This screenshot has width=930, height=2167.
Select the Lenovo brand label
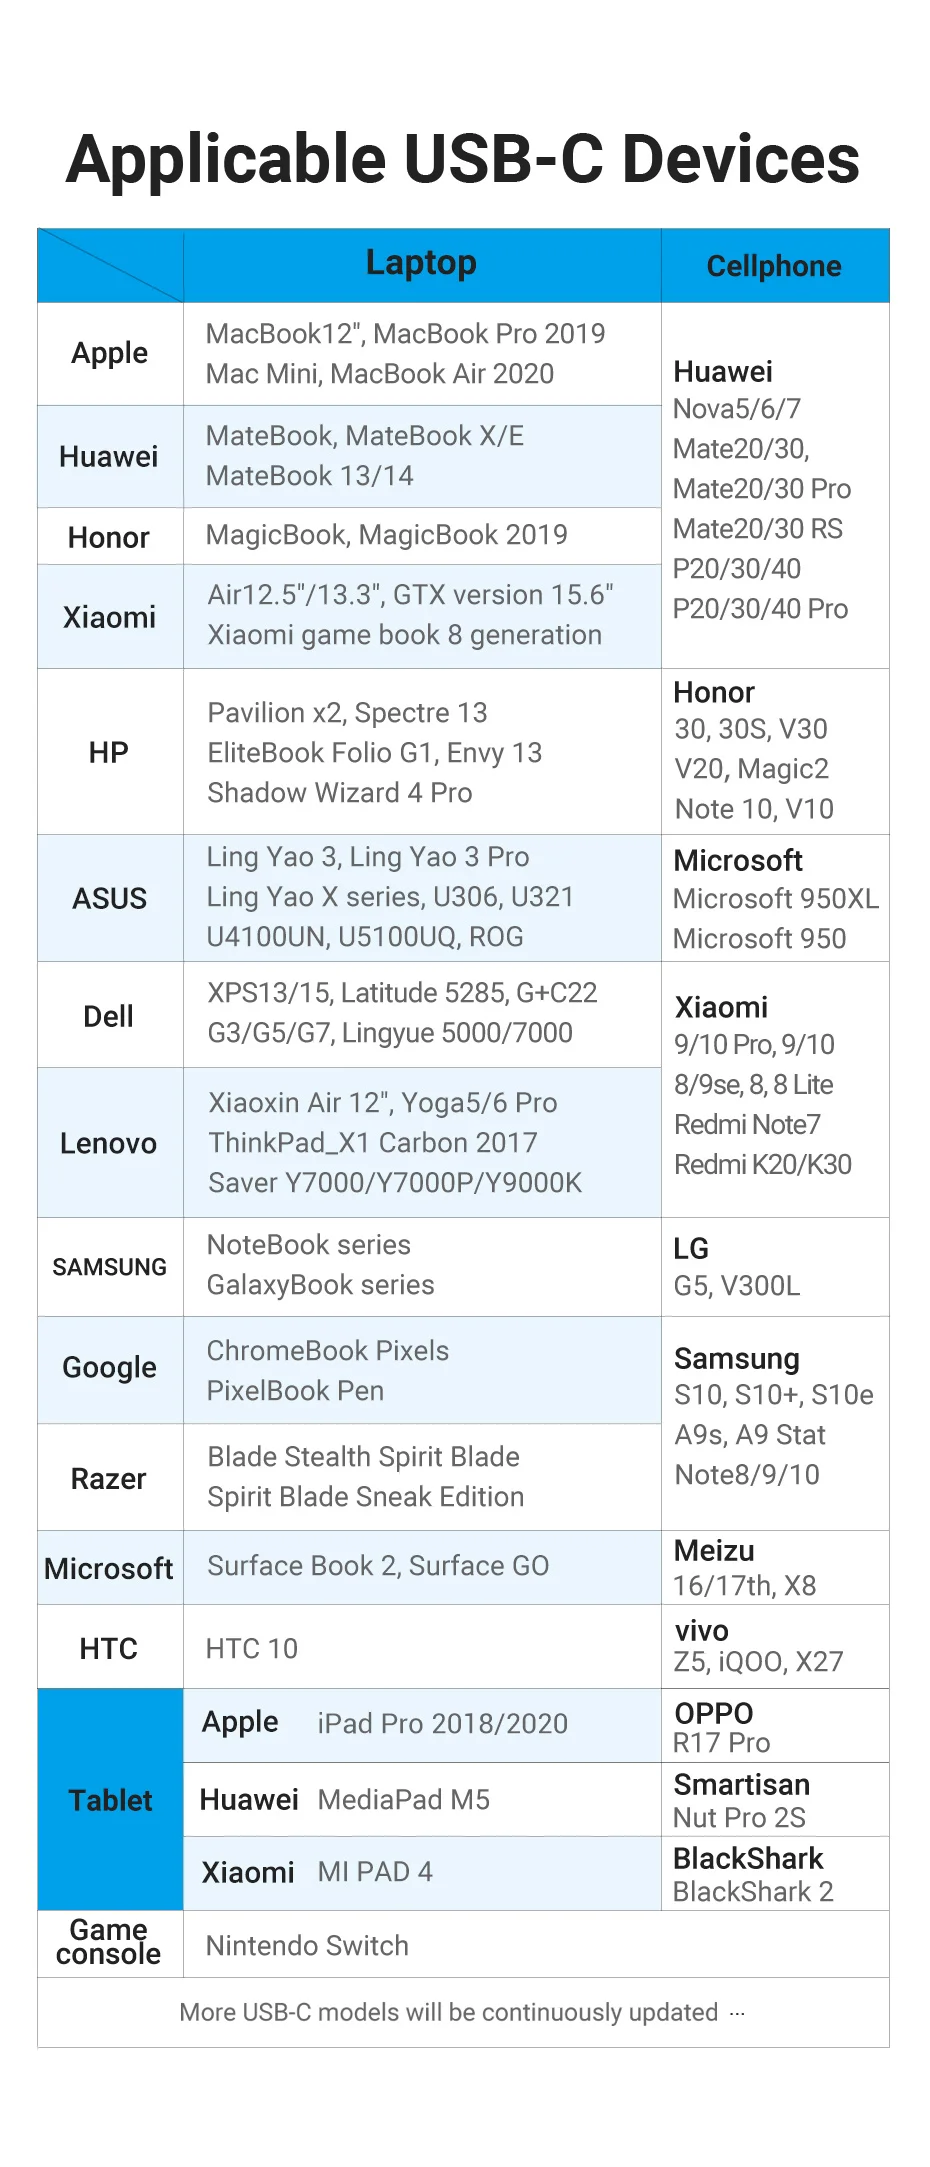(x=109, y=1142)
